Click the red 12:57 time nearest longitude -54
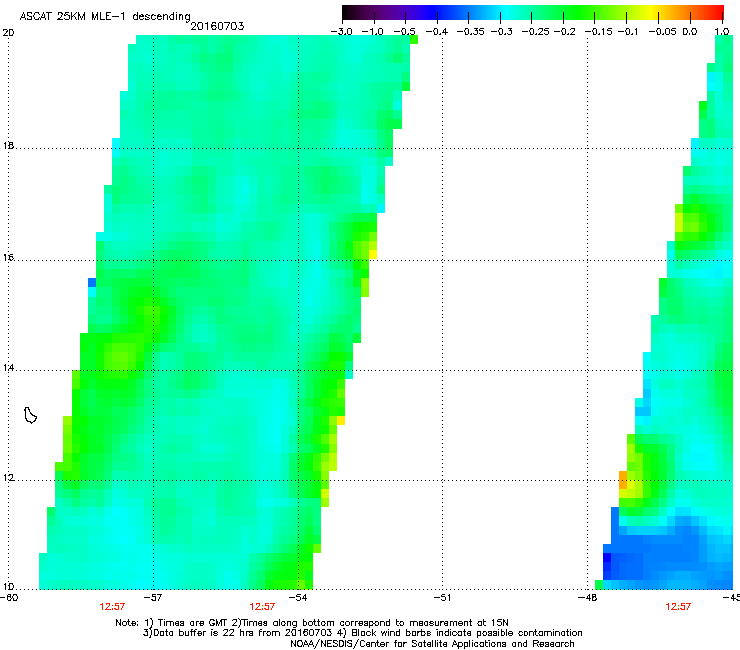Viewport: 740px width, 650px height. [x=262, y=607]
